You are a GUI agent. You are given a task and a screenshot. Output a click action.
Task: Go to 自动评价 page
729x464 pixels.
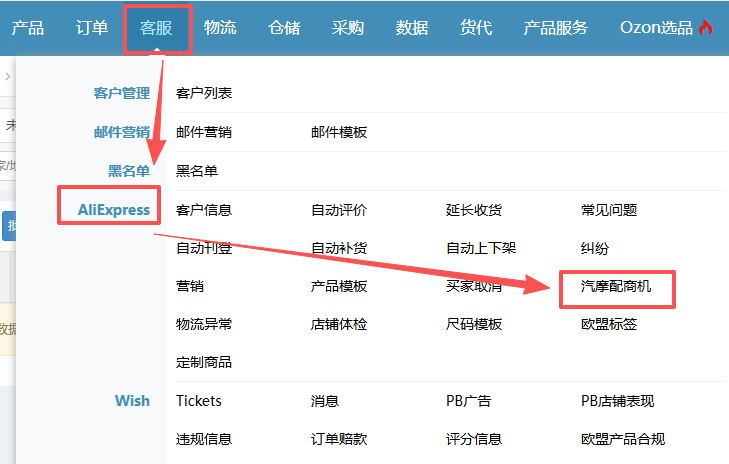[x=339, y=209]
